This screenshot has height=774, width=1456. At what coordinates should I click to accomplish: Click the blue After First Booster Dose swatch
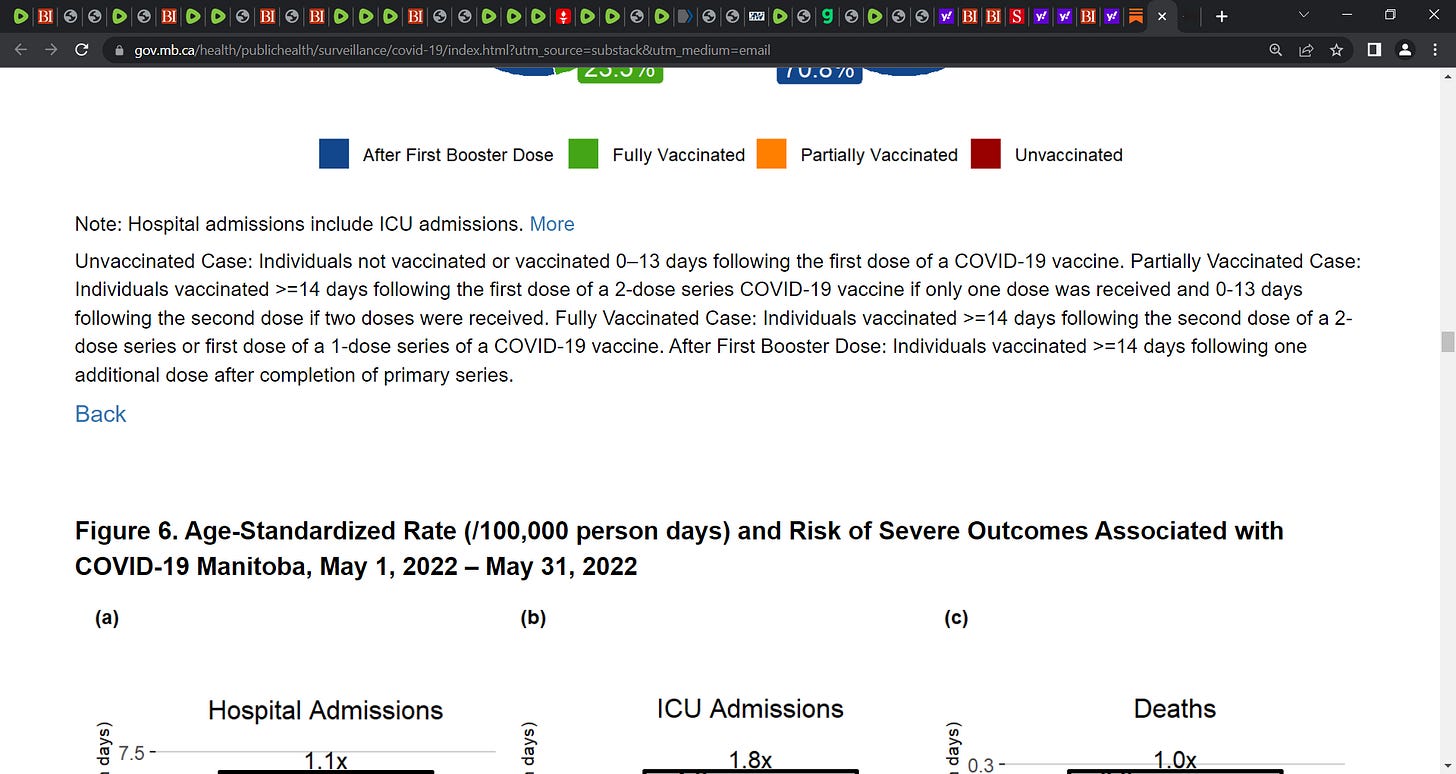pyautogui.click(x=334, y=154)
